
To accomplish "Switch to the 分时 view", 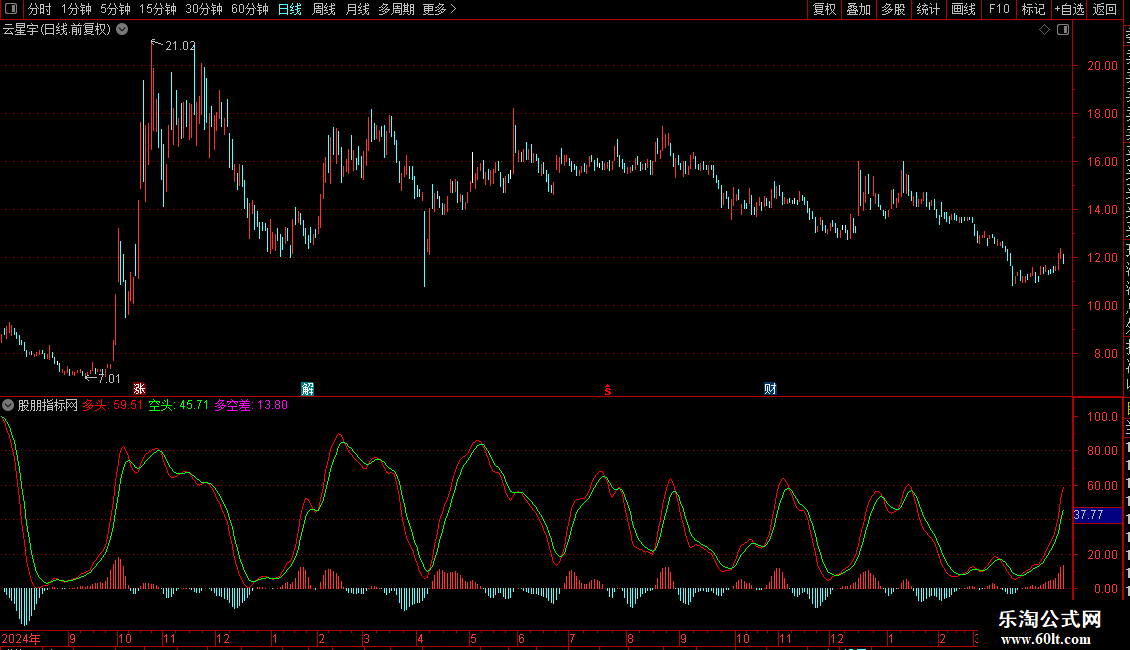I will [x=40, y=9].
